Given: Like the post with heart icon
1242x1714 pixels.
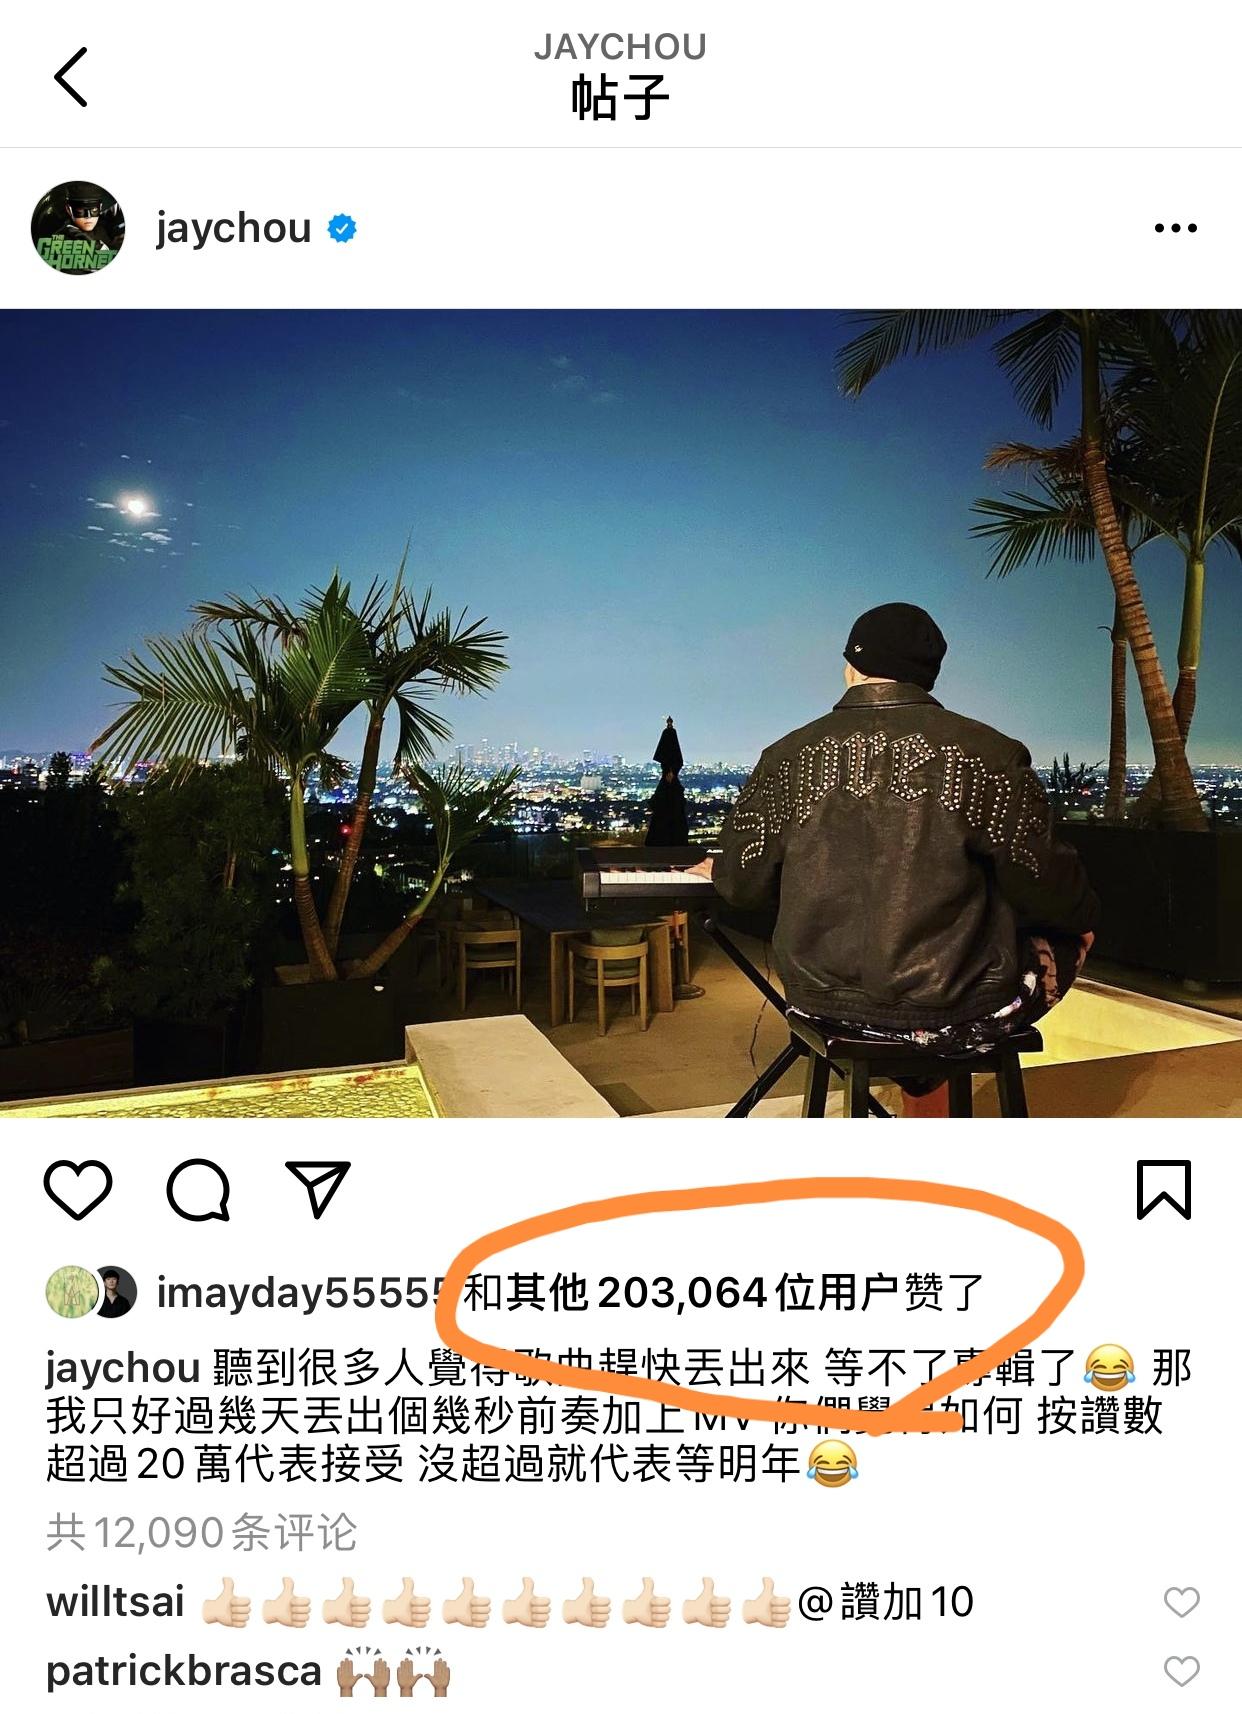Looking at the screenshot, I should pyautogui.click(x=78, y=1189).
